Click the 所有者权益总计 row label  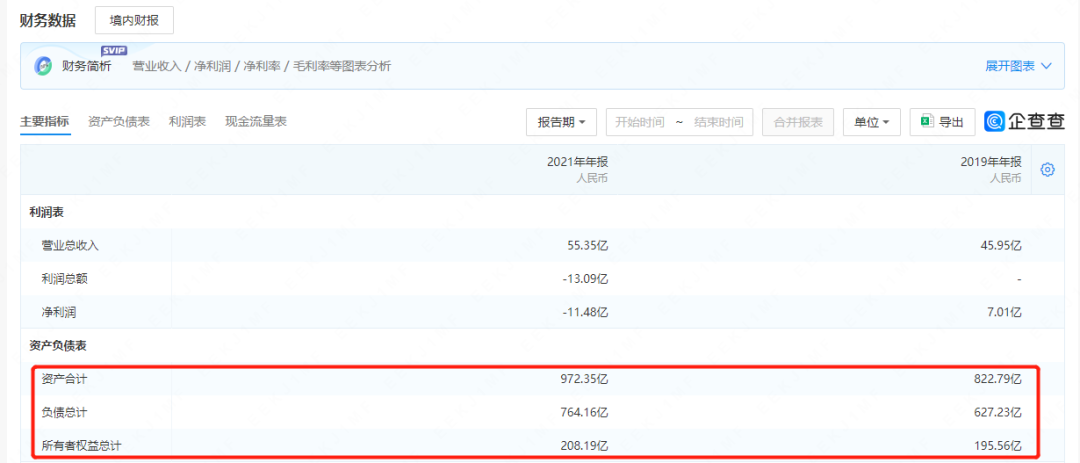(82, 446)
